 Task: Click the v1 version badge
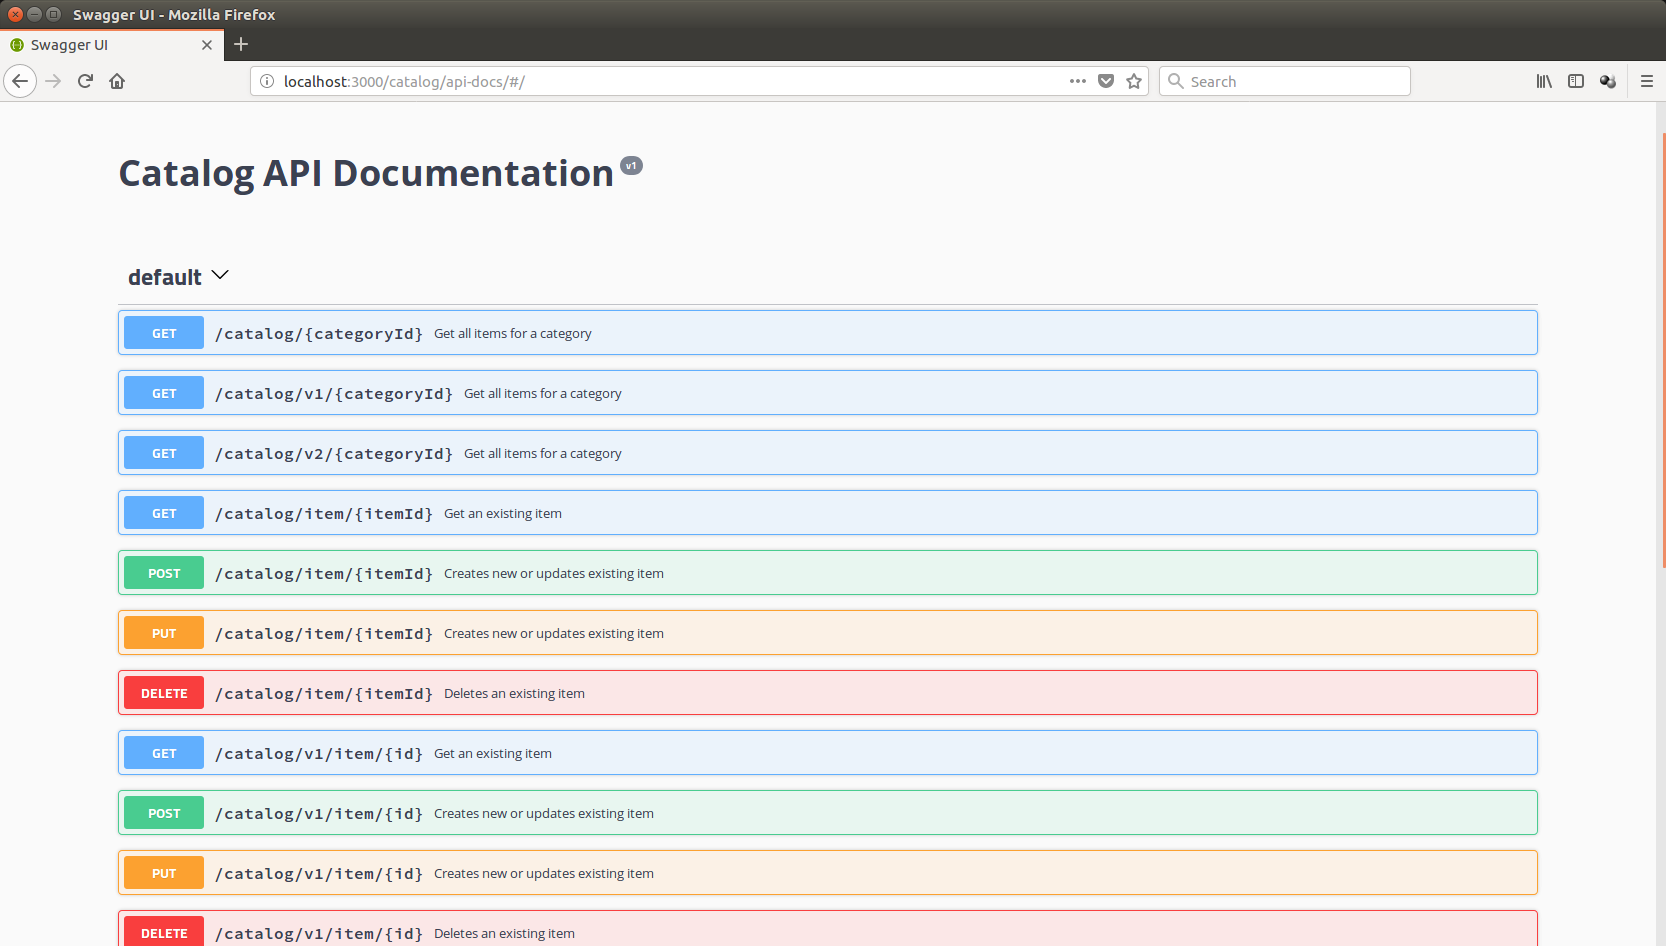[631, 166]
